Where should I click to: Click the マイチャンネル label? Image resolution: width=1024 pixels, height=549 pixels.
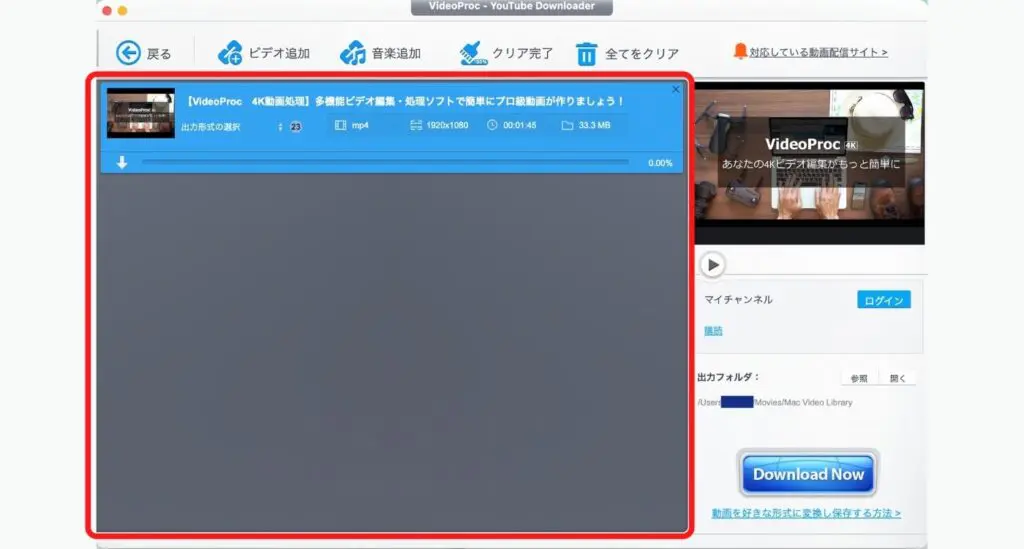pyautogui.click(x=738, y=300)
